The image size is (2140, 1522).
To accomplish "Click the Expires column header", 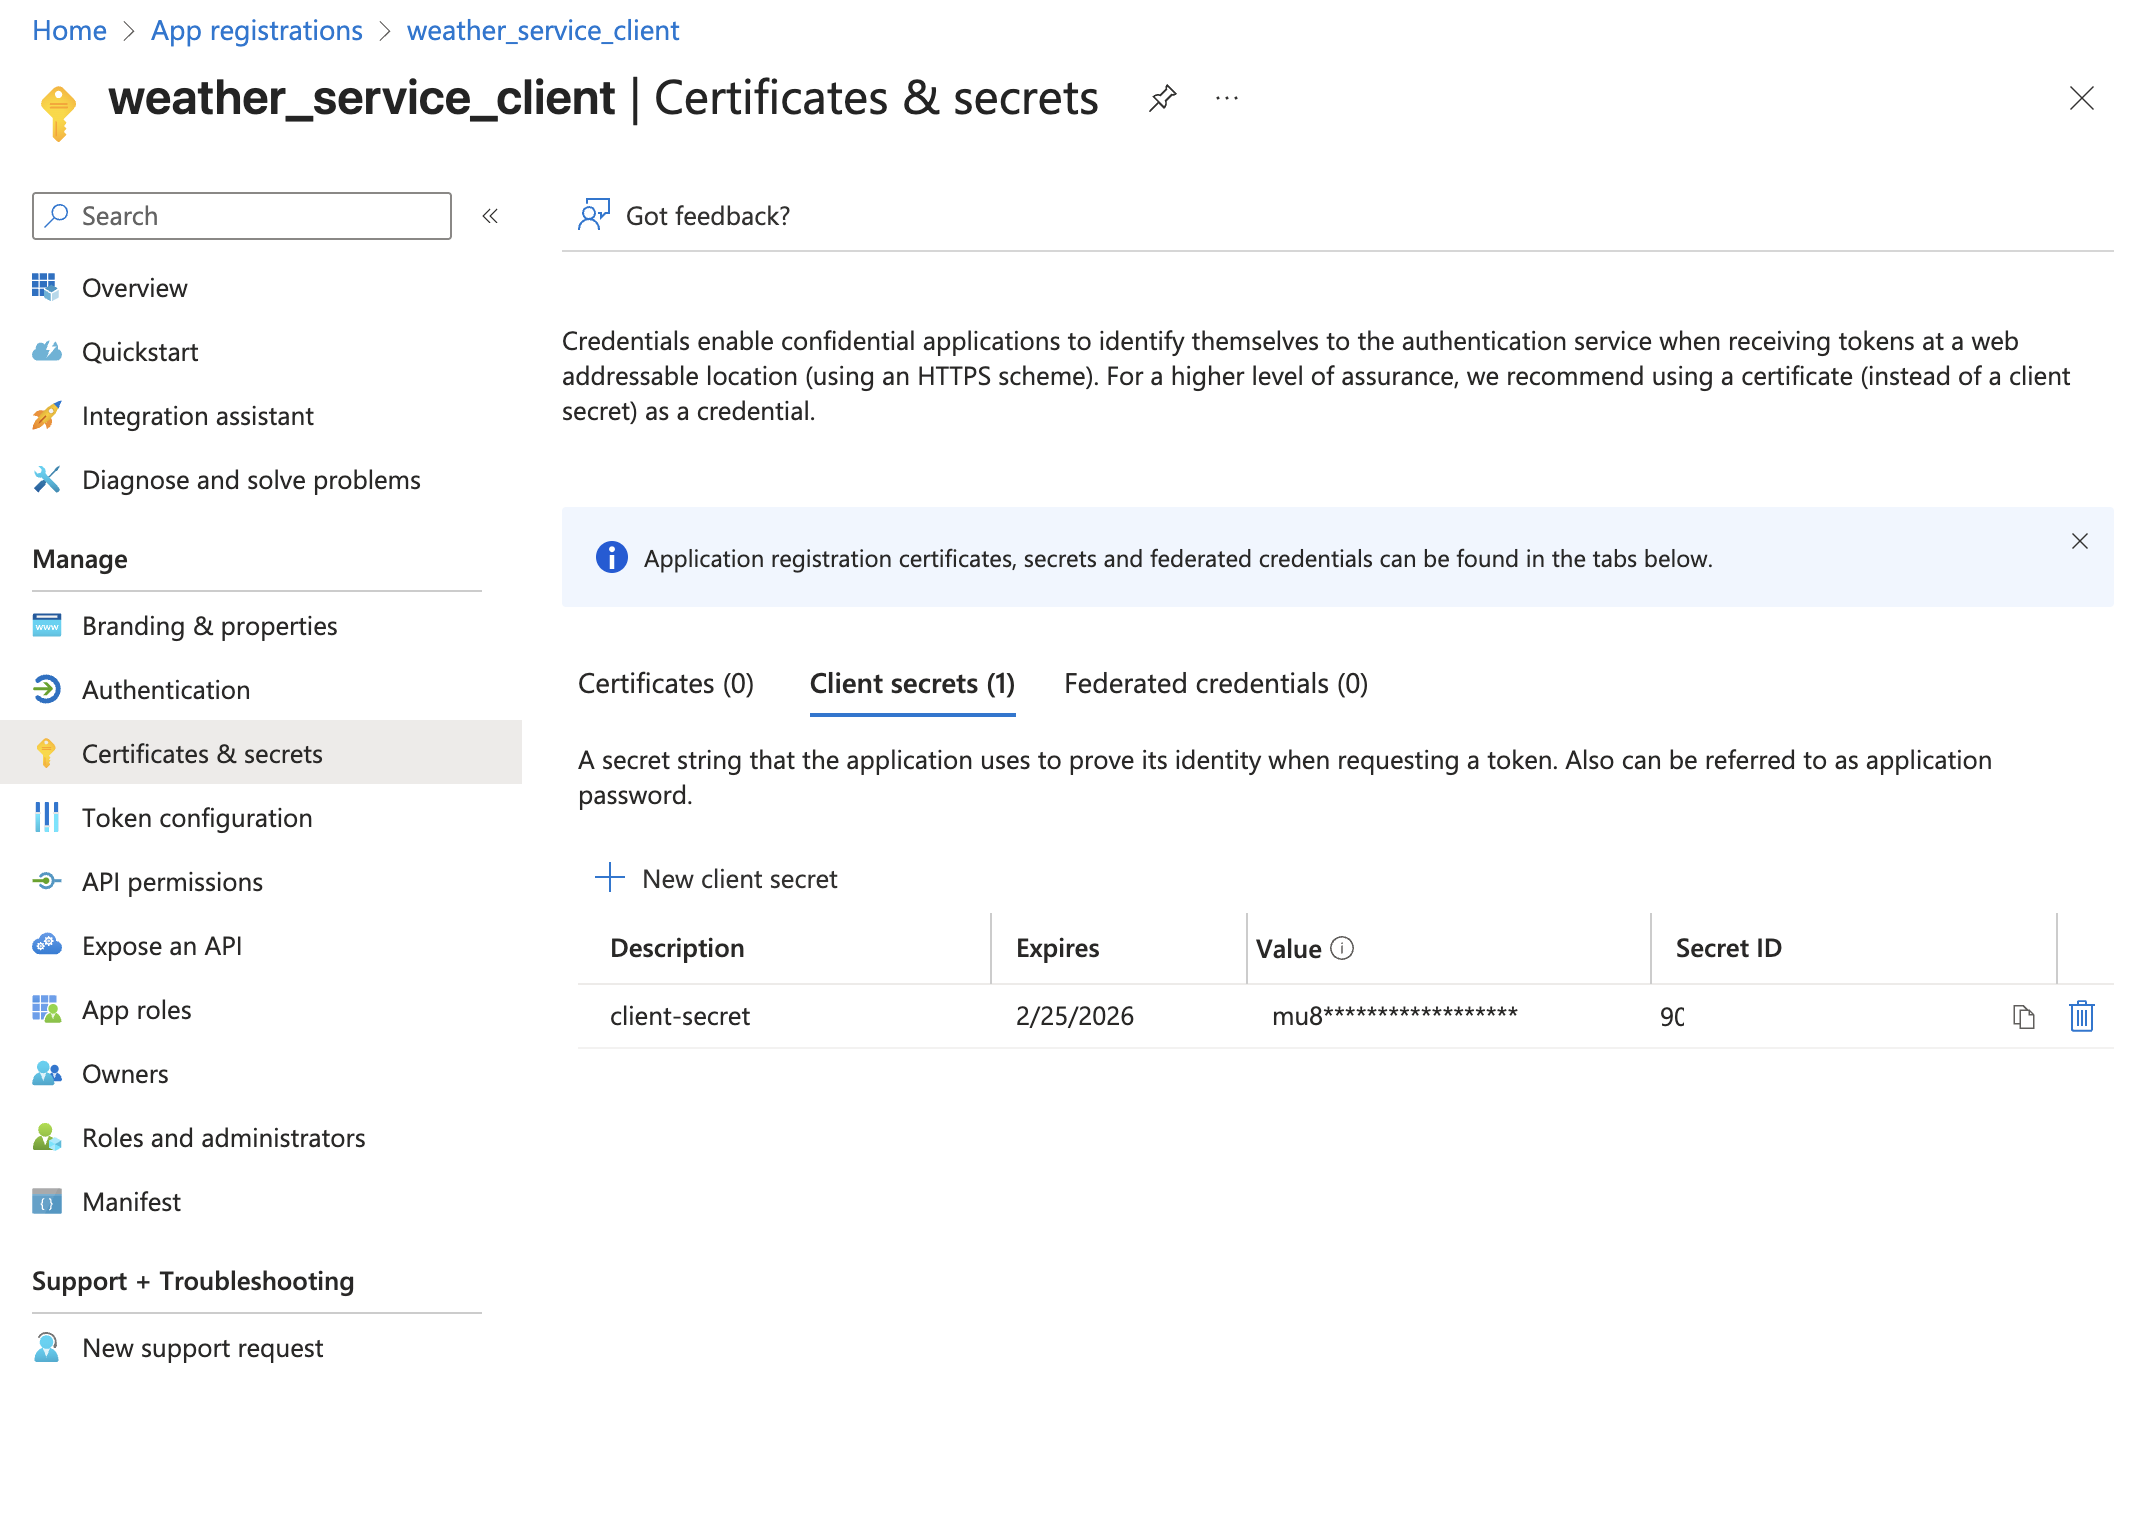I will tap(1057, 948).
